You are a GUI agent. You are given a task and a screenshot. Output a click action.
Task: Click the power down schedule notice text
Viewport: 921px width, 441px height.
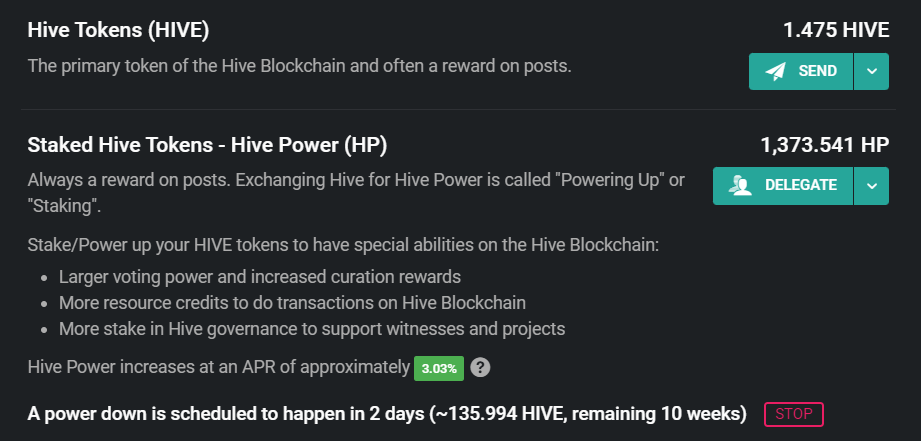387,414
